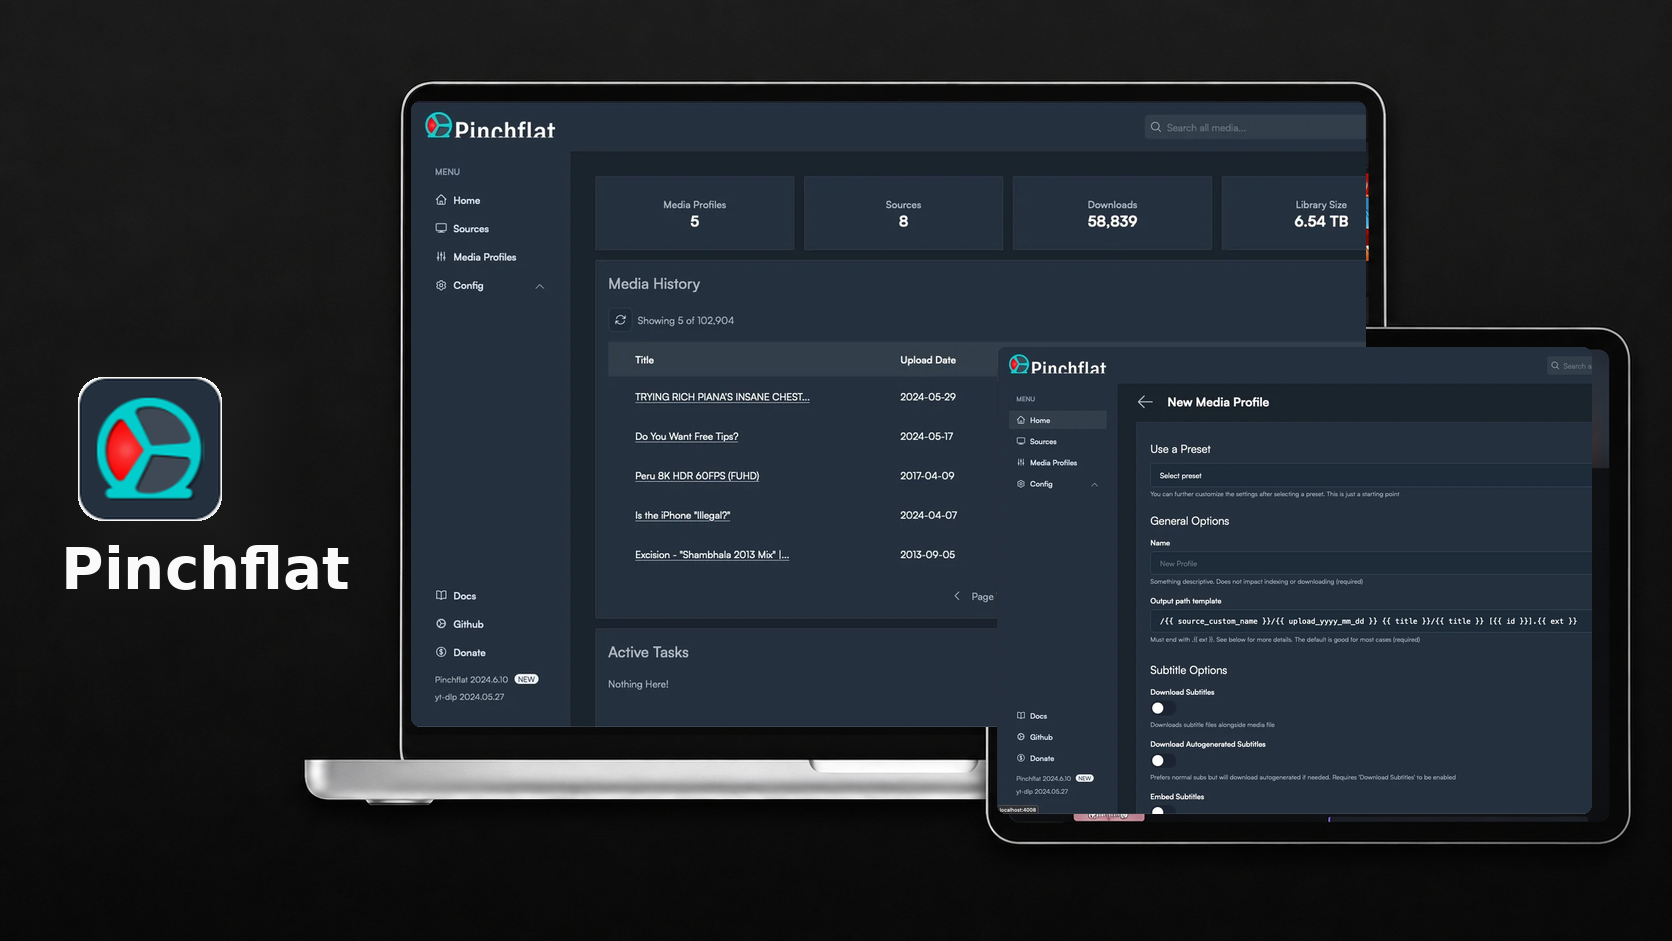Open the Is the iPhone "Illegal?" link
Viewport: 1672px width, 941px height.
(683, 515)
